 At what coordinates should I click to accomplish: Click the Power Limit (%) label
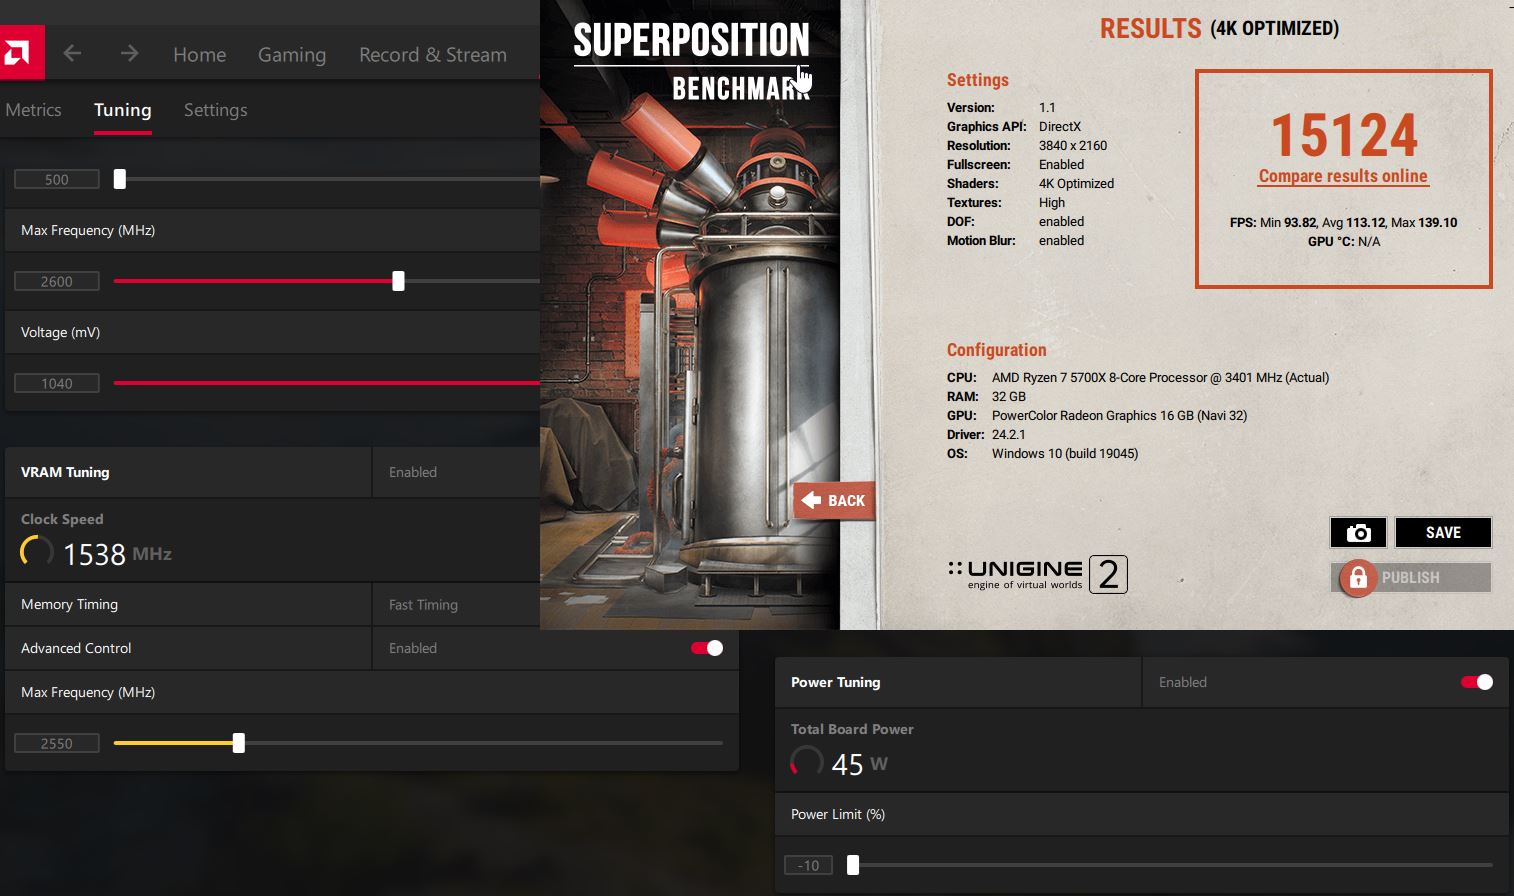[838, 814]
